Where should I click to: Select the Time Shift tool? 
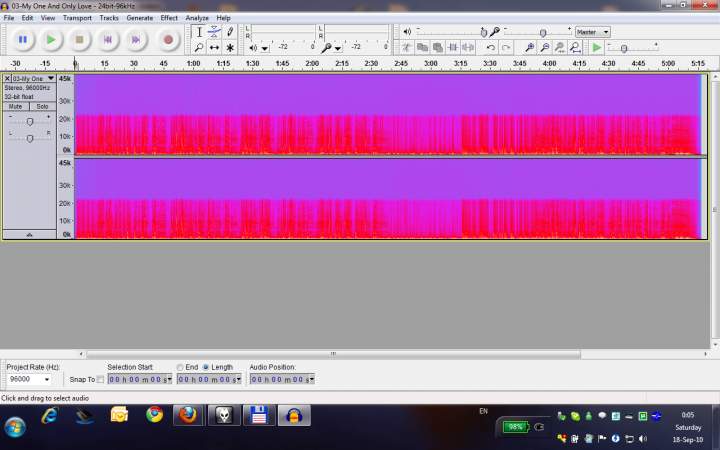214,47
